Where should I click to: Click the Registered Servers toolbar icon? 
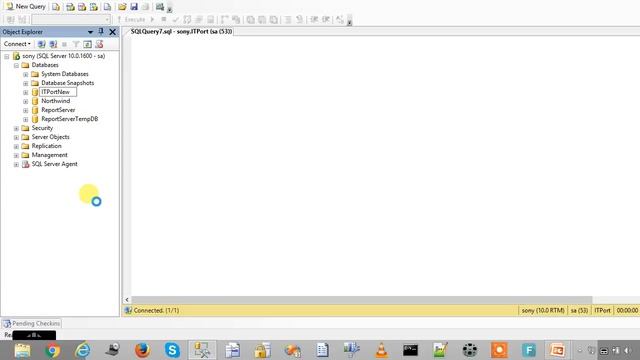pyautogui.click(x=160, y=7)
